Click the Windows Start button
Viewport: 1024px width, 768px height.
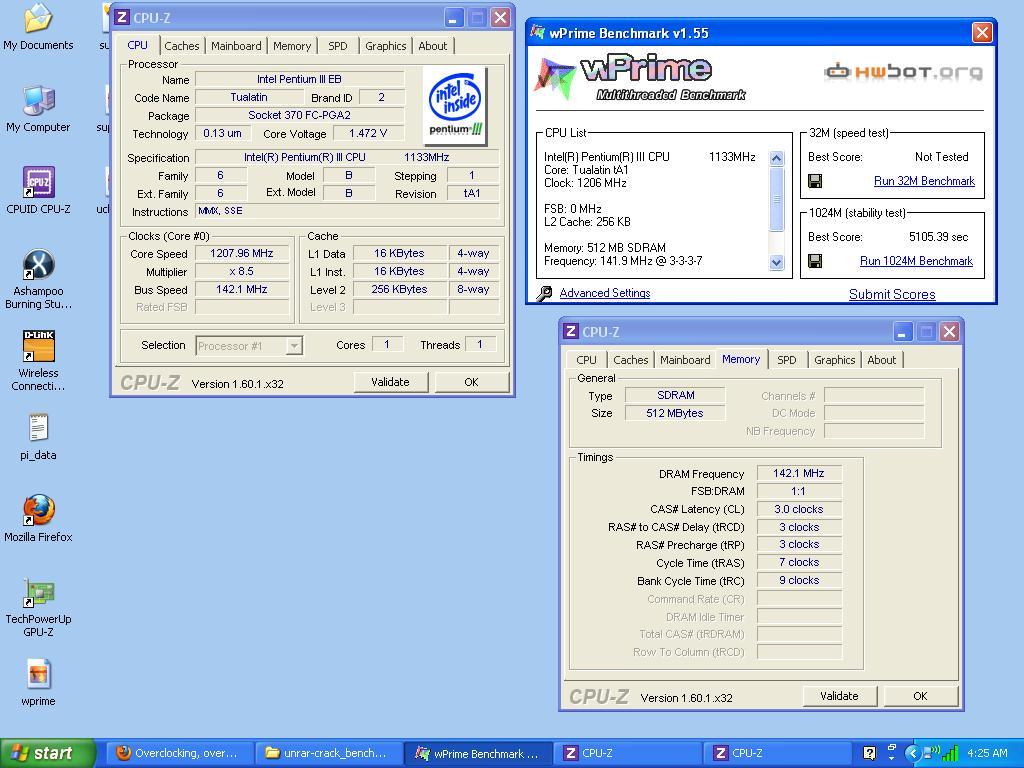click(48, 753)
